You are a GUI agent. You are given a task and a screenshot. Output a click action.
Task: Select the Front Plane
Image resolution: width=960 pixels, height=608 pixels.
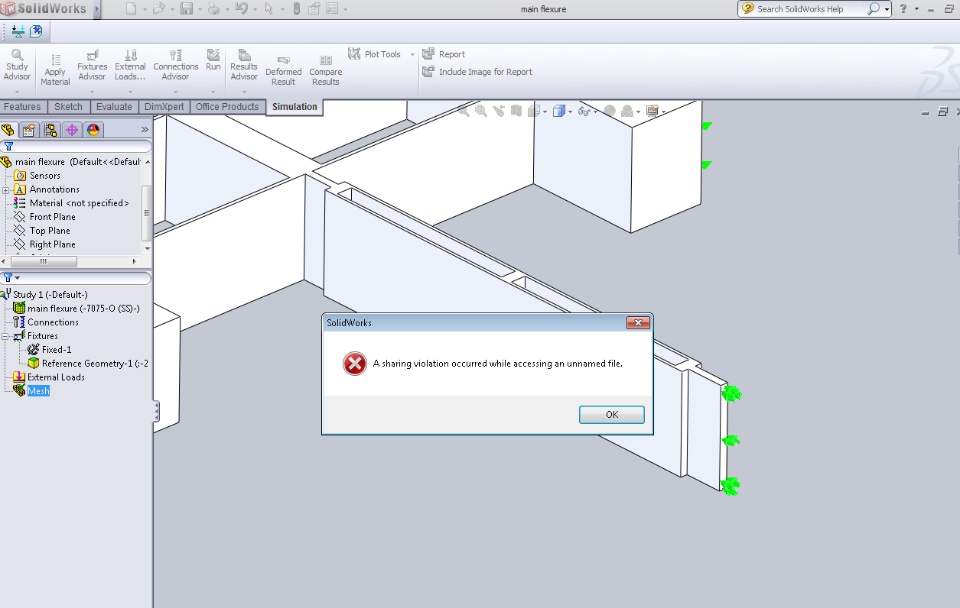point(53,217)
